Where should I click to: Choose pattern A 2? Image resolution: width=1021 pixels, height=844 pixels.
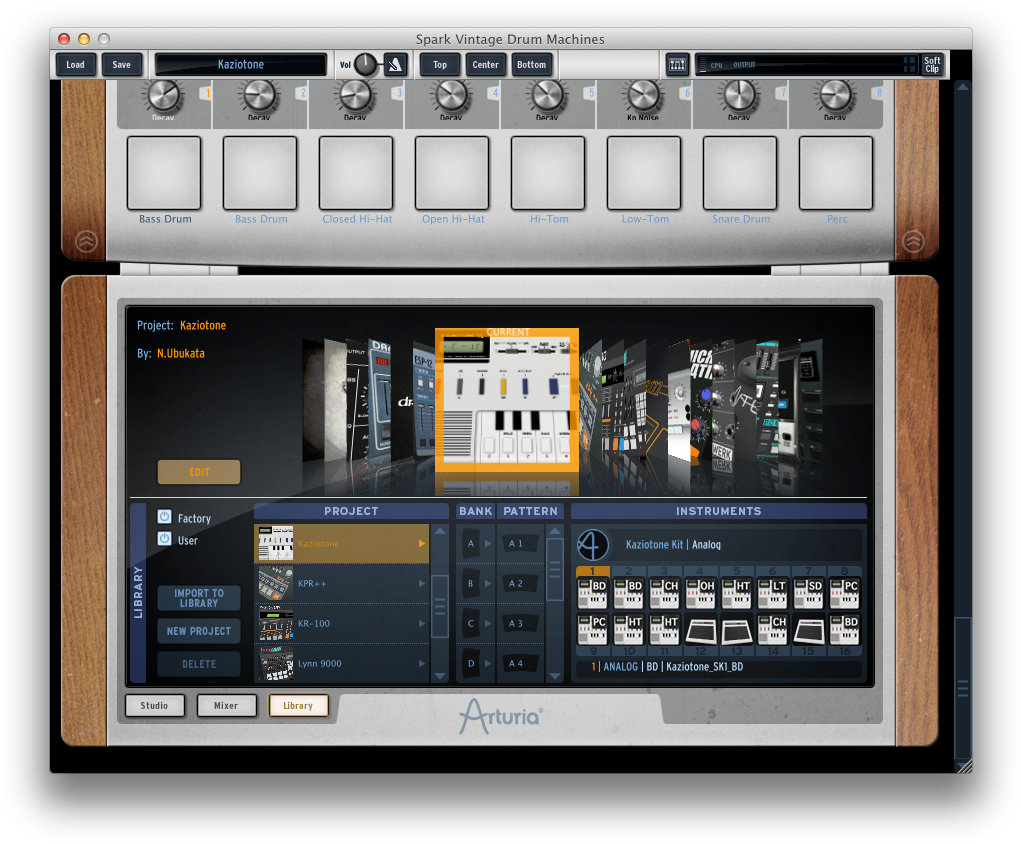(x=520, y=584)
